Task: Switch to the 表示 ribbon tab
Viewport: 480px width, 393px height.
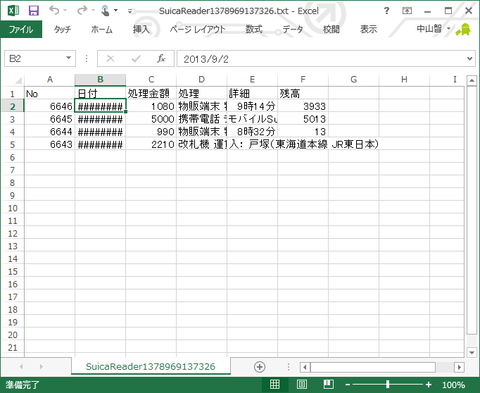Action: [369, 29]
